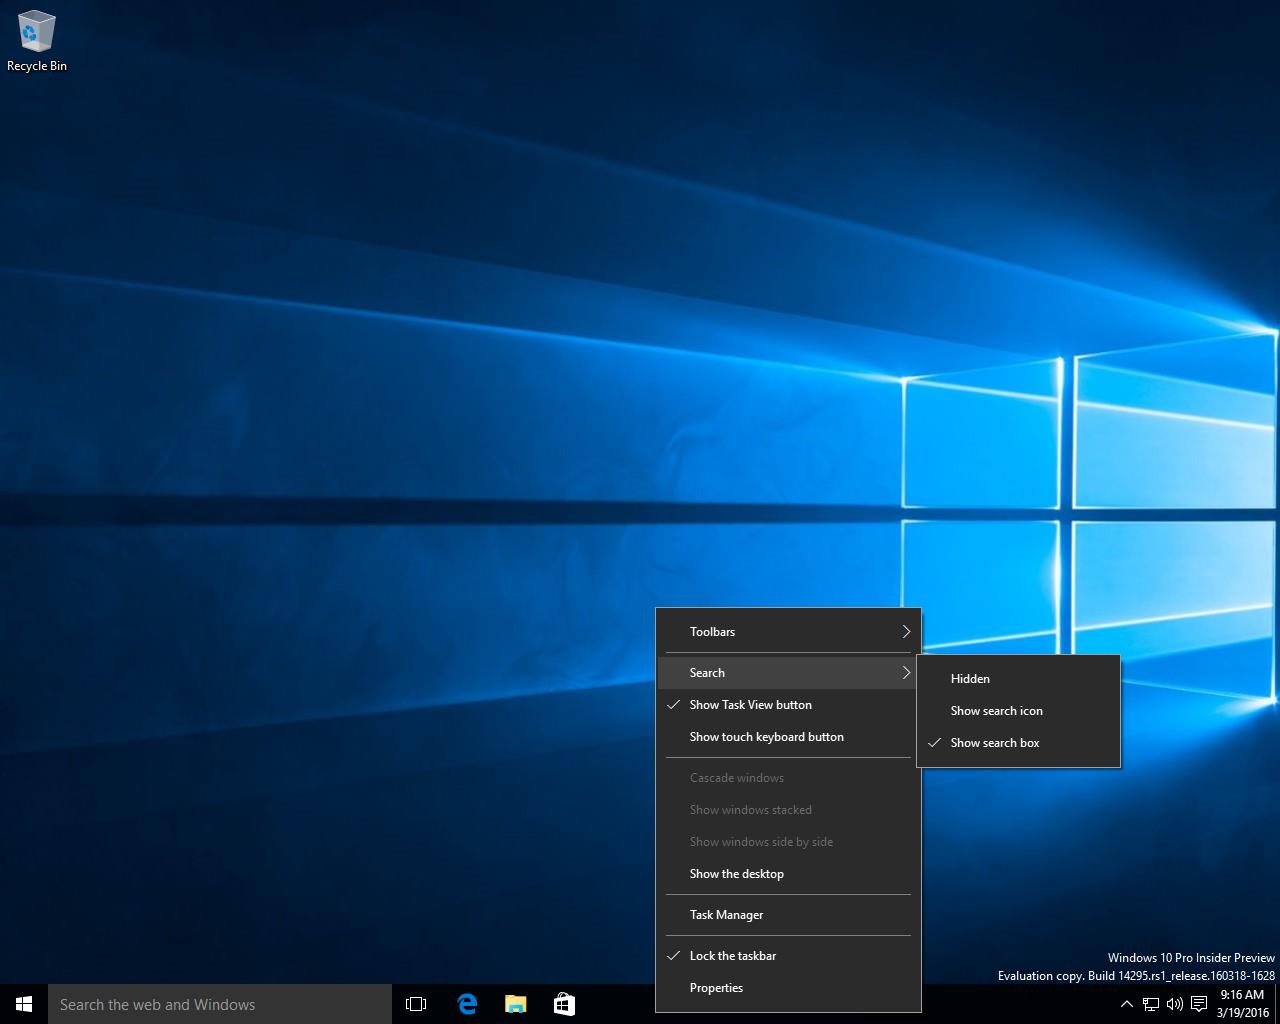
Task: Click the network tray icon
Action: [1151, 1004]
